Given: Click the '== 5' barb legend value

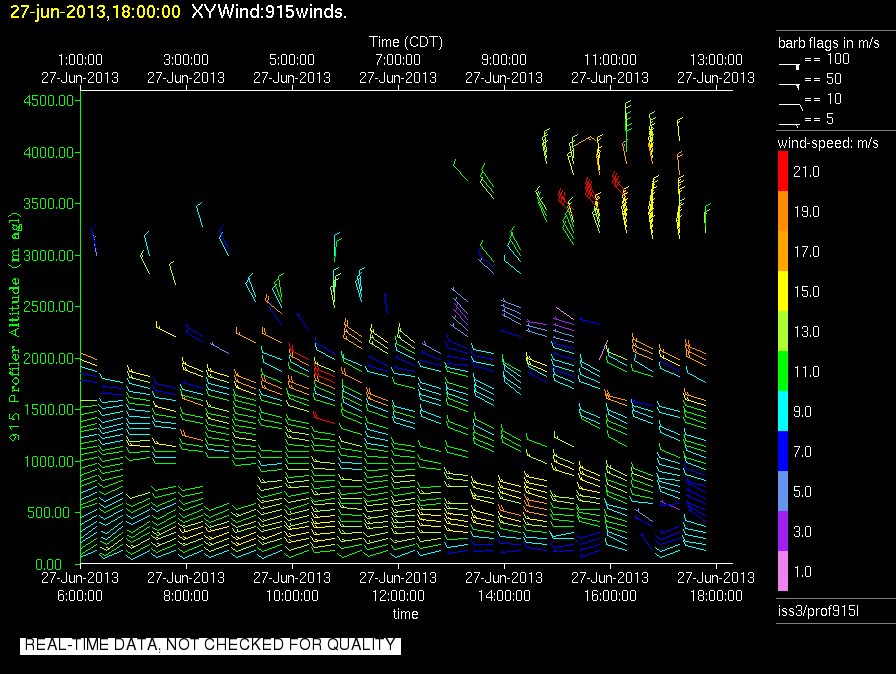Looking at the screenshot, I should point(819,119).
